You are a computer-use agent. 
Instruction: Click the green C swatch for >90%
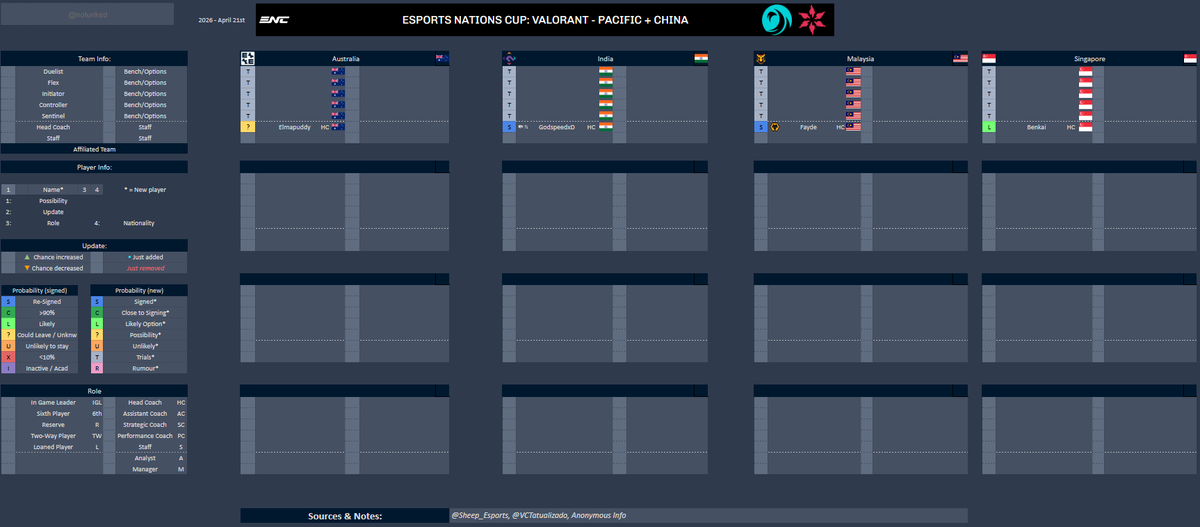tap(8, 312)
